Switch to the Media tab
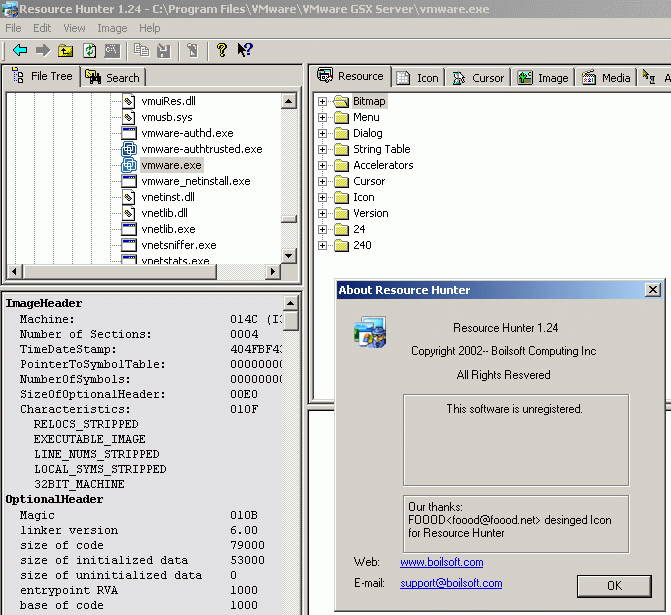This screenshot has width=671, height=615. click(606, 78)
